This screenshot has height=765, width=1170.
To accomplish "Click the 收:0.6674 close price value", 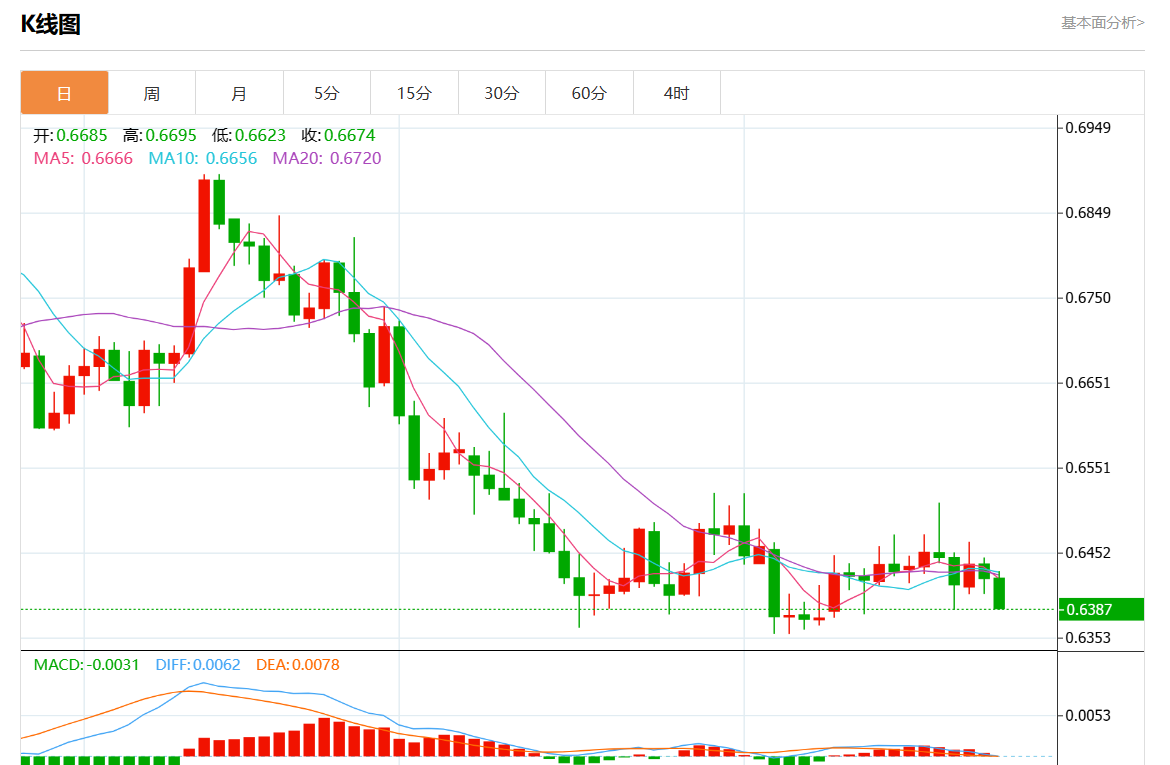I will (x=338, y=135).
